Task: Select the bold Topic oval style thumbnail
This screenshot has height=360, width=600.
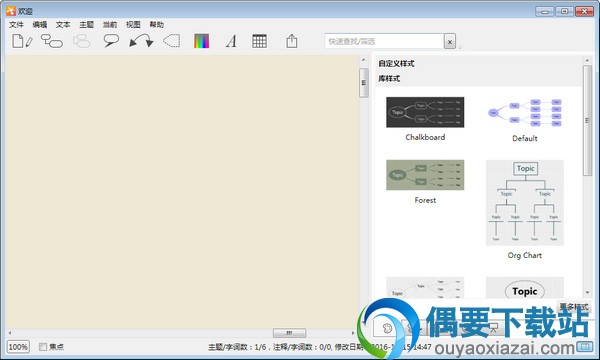Action: click(x=525, y=288)
